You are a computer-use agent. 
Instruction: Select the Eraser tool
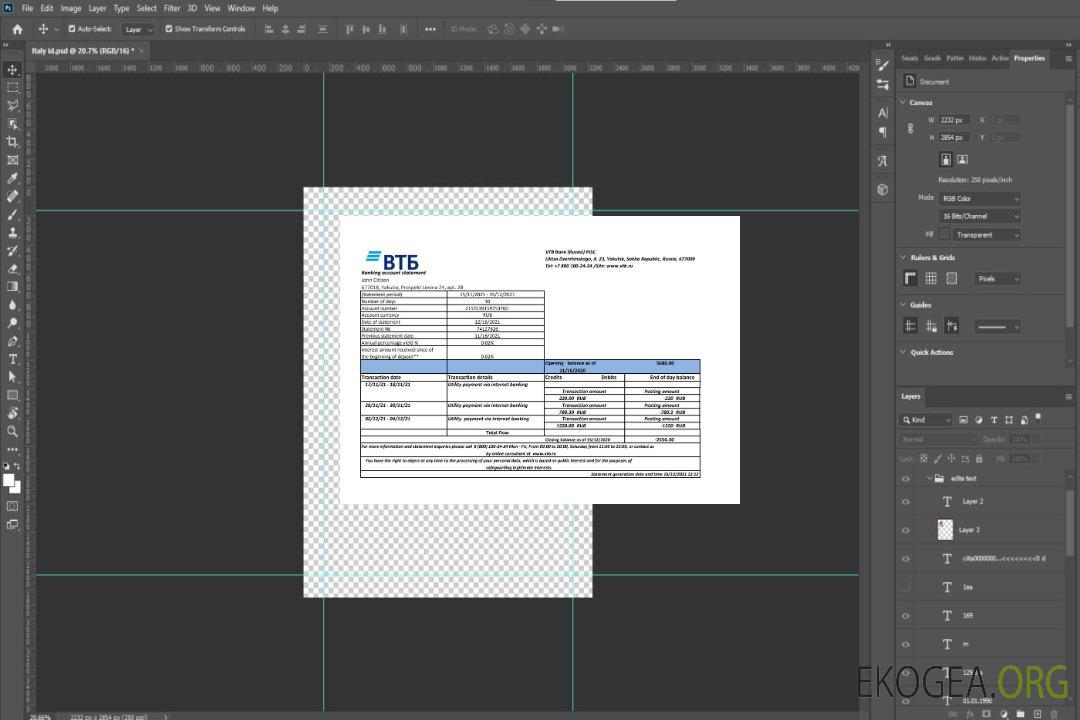(12, 269)
